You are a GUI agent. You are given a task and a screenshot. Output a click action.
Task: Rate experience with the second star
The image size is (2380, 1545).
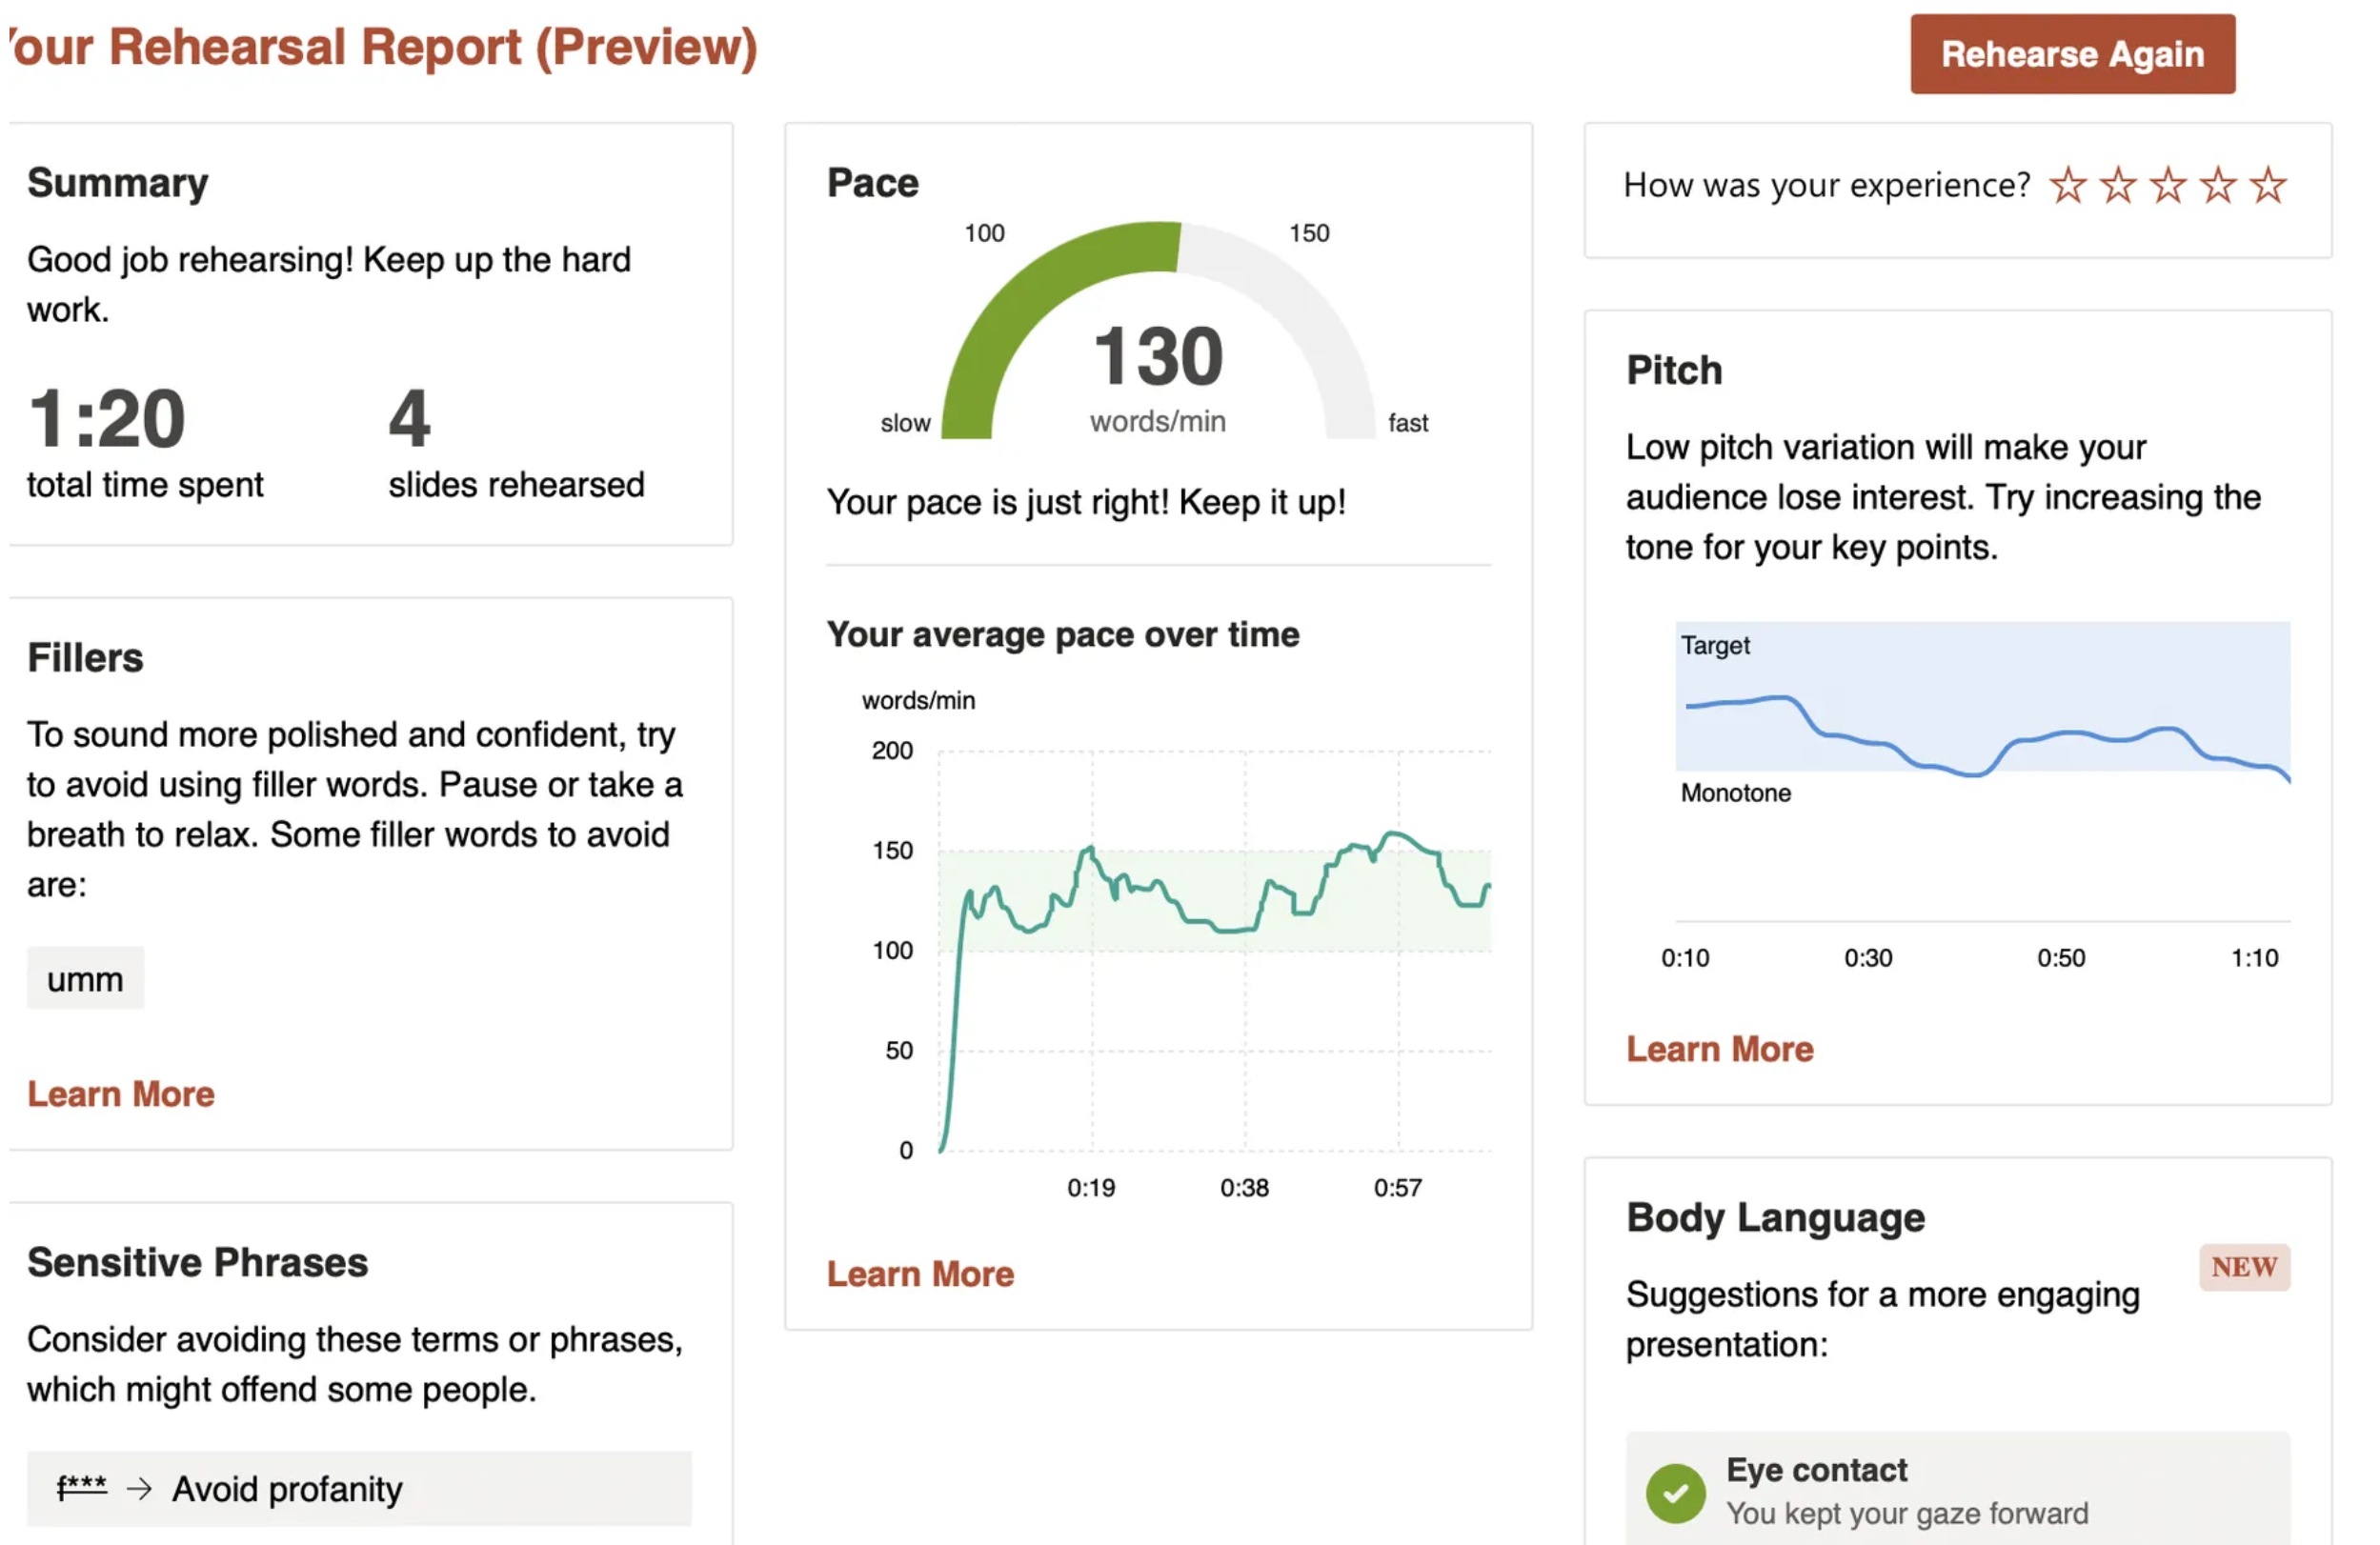[2118, 186]
